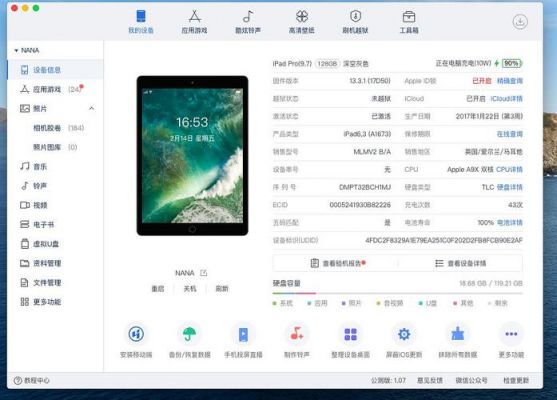Image resolution: width=557 pixels, height=400 pixels.
Task: Open 相机胶卷 (184) under 照片
Action: [59, 128]
